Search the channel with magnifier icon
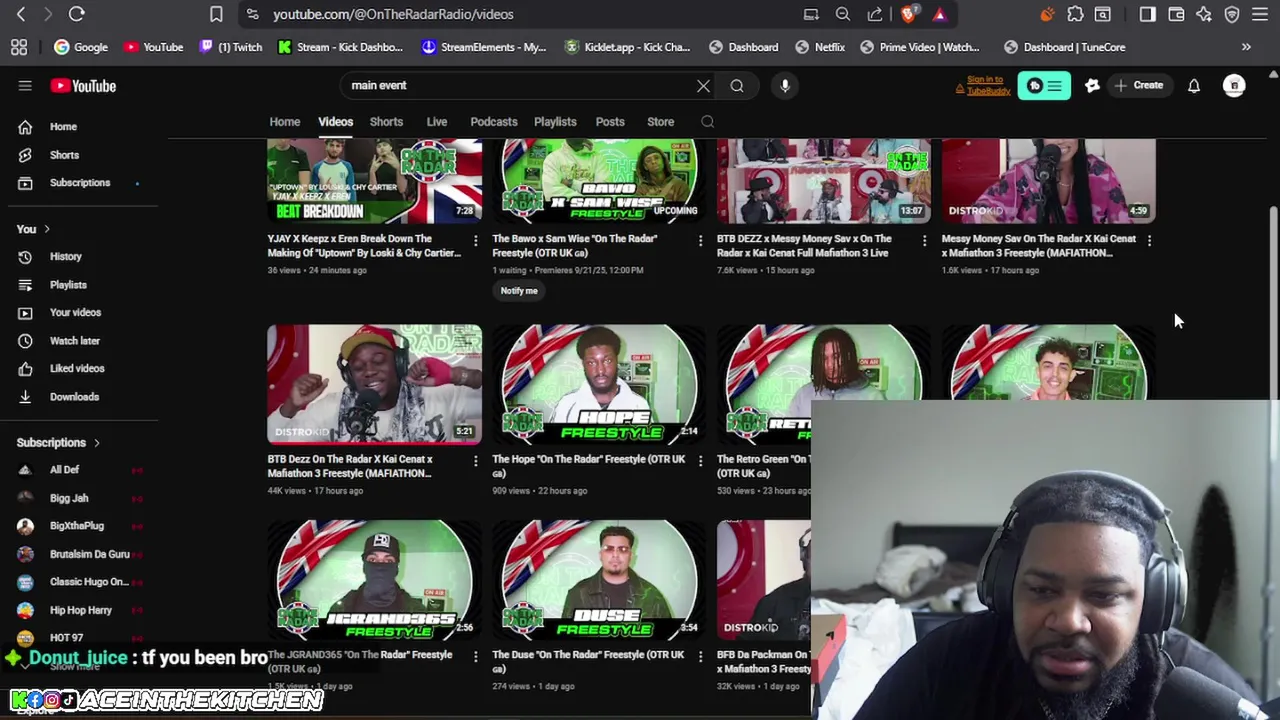The height and width of the screenshot is (720, 1280). pyautogui.click(x=707, y=122)
